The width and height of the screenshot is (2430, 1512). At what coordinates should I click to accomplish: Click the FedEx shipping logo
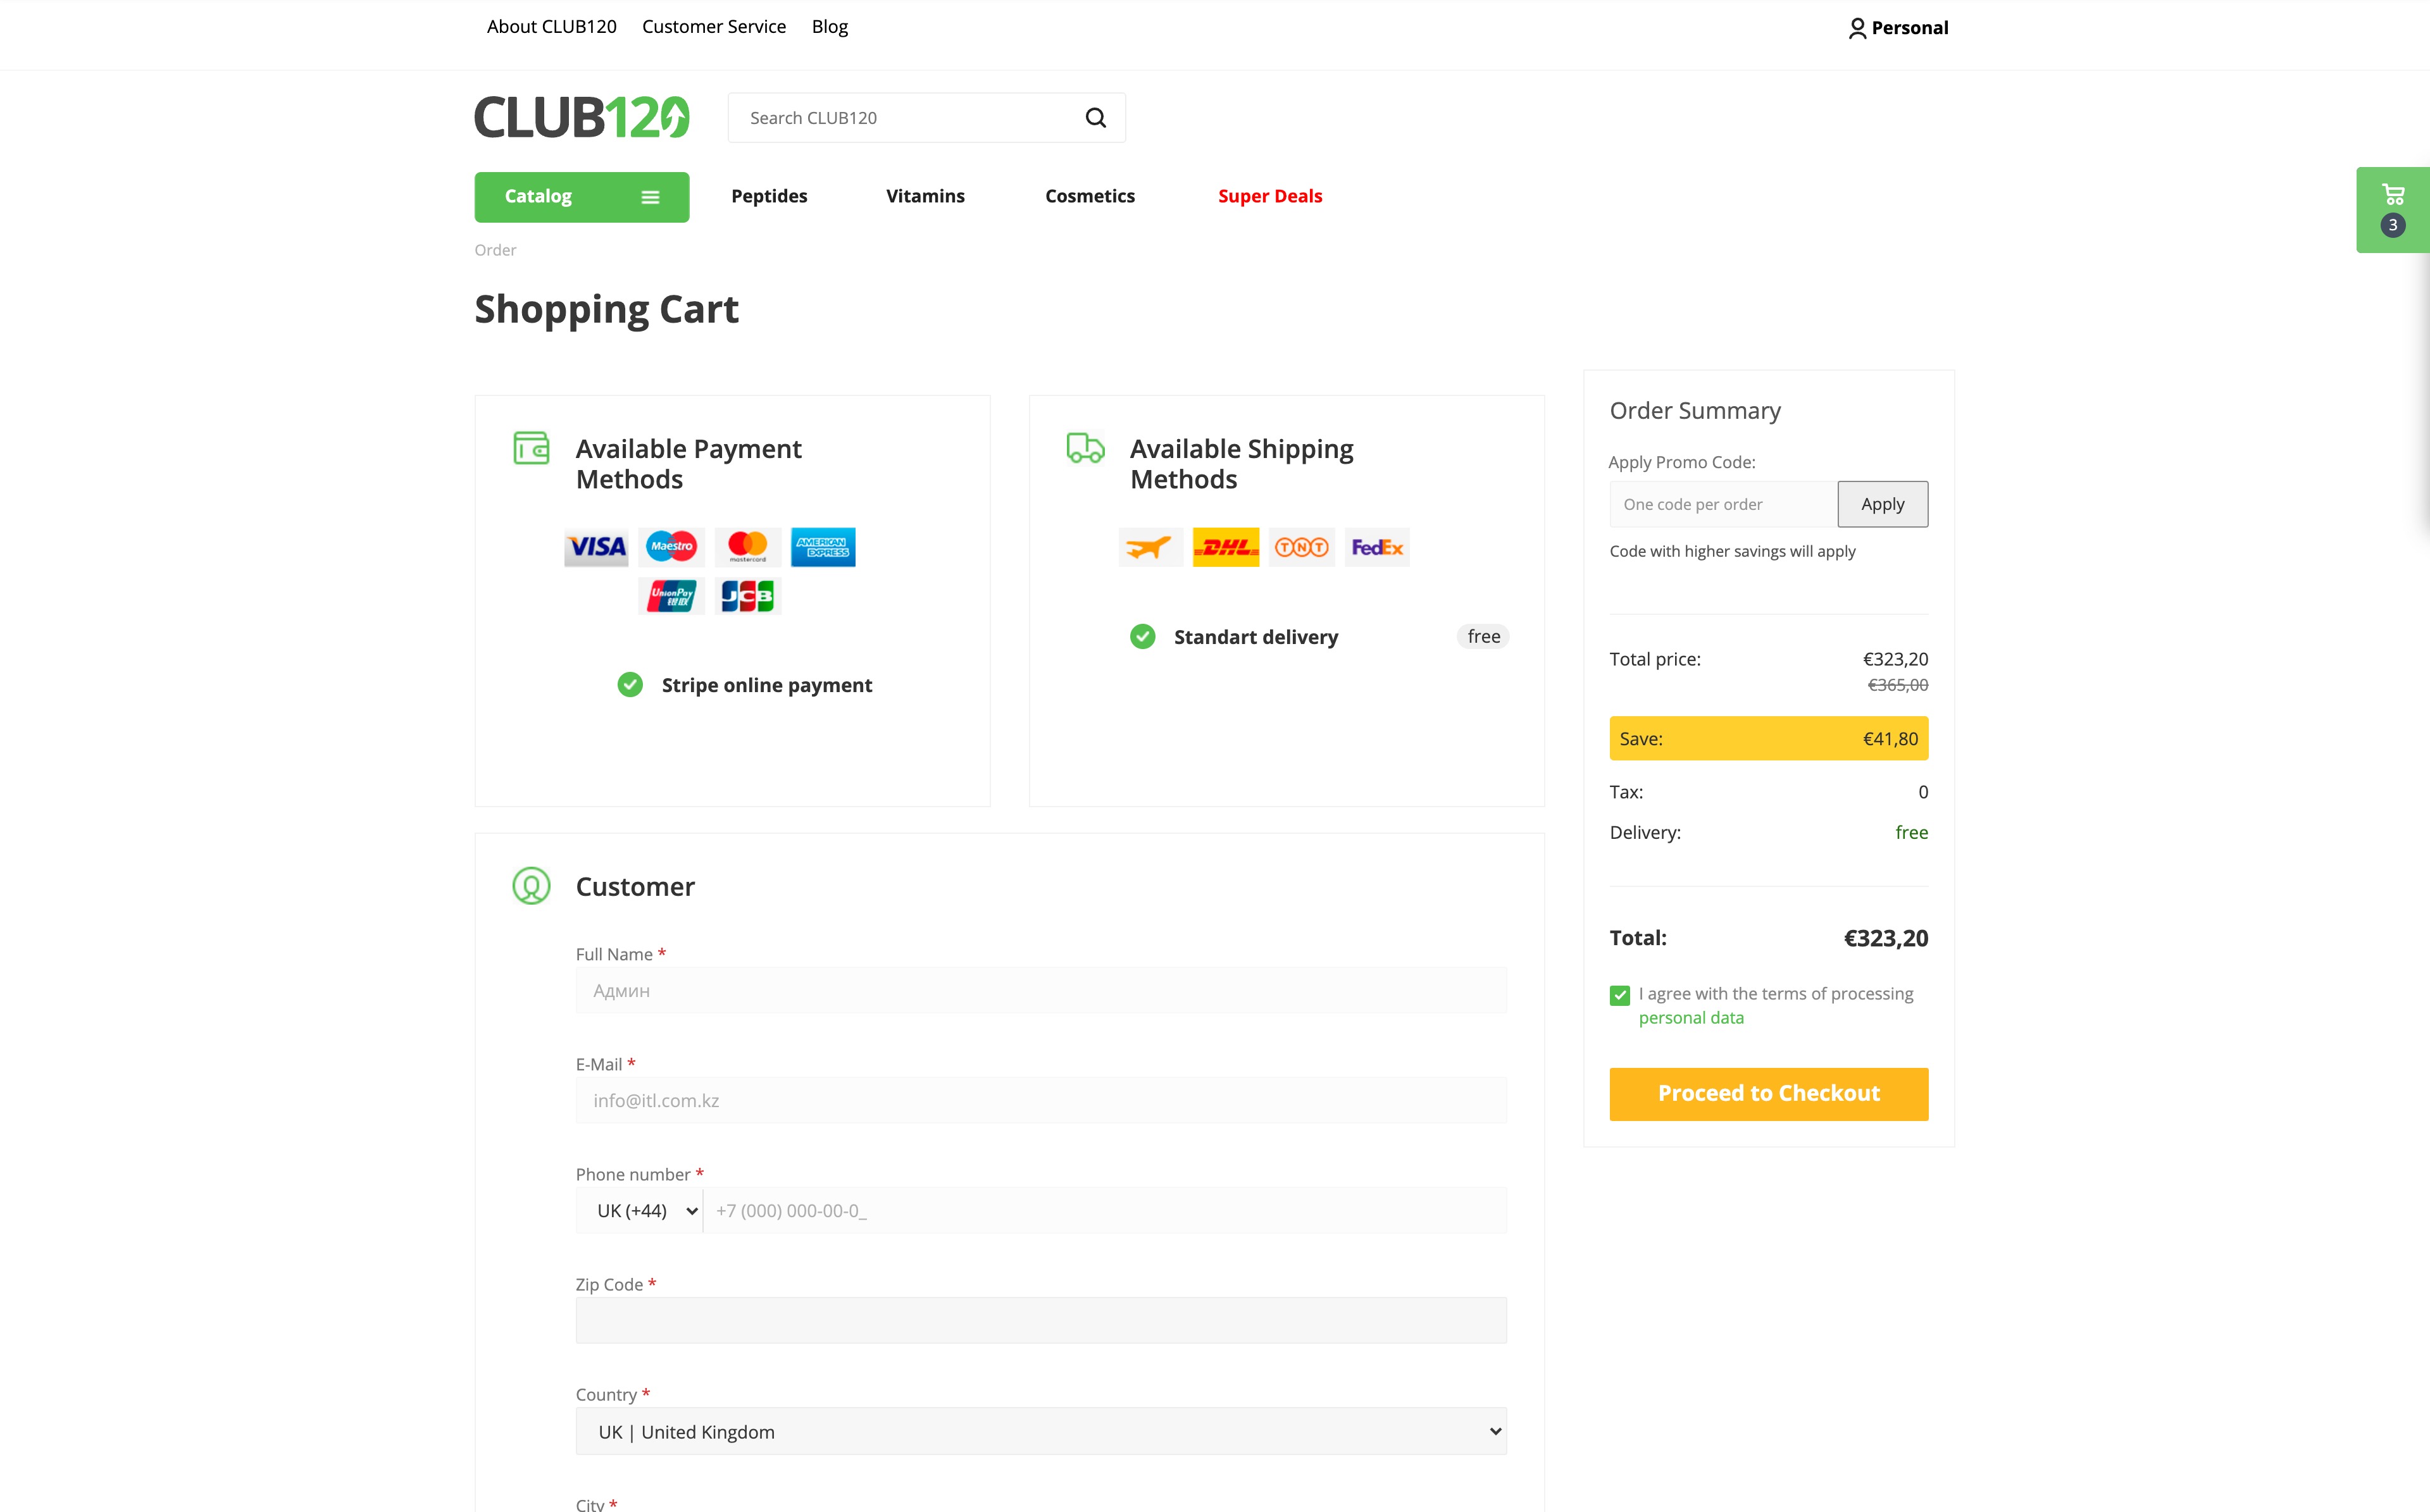(1376, 547)
